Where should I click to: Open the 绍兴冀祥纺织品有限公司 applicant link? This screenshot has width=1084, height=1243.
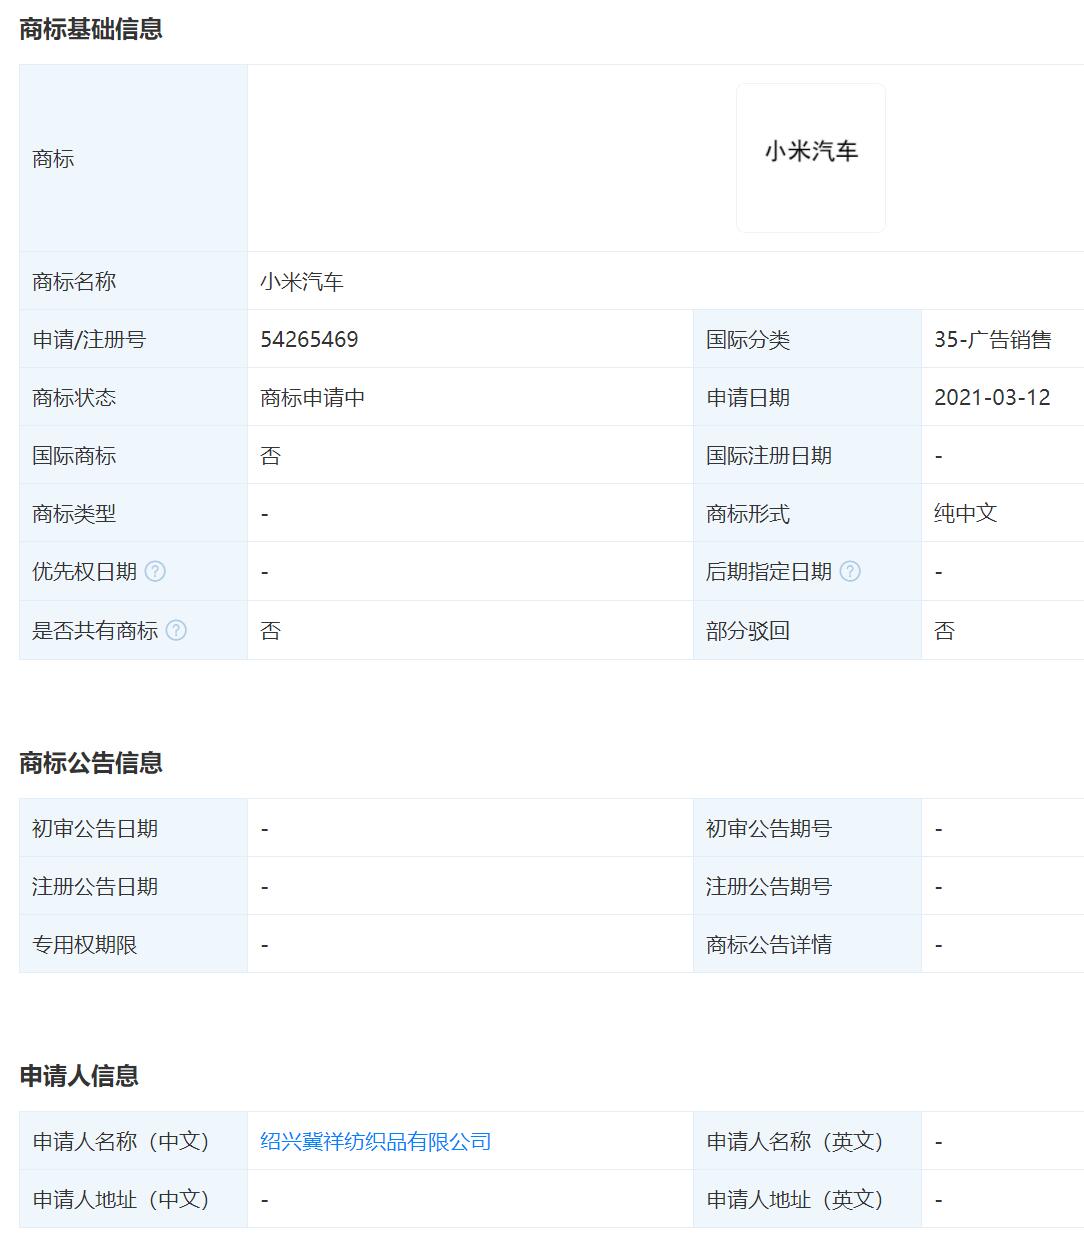click(374, 1140)
